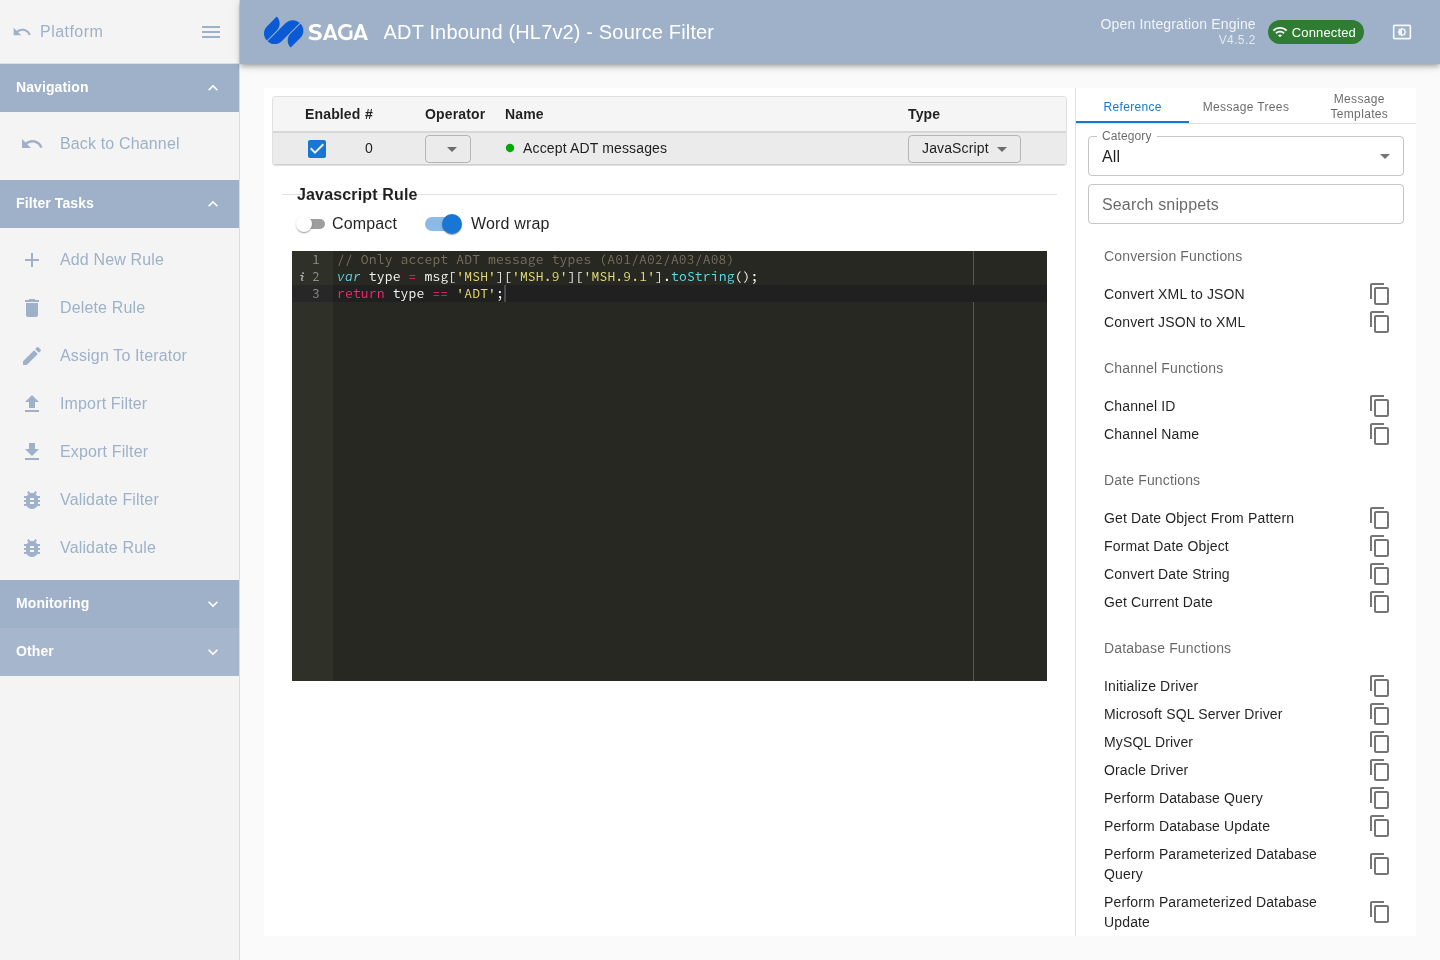Copy the Oracle Driver snippet
The height and width of the screenshot is (960, 1440).
click(x=1380, y=770)
